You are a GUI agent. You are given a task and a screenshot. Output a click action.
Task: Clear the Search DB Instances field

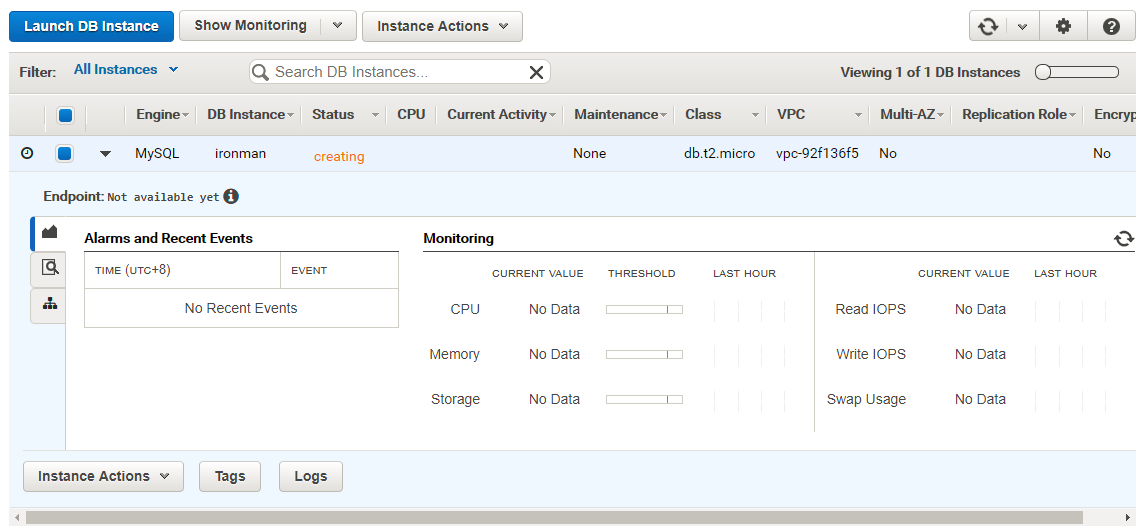[536, 72]
